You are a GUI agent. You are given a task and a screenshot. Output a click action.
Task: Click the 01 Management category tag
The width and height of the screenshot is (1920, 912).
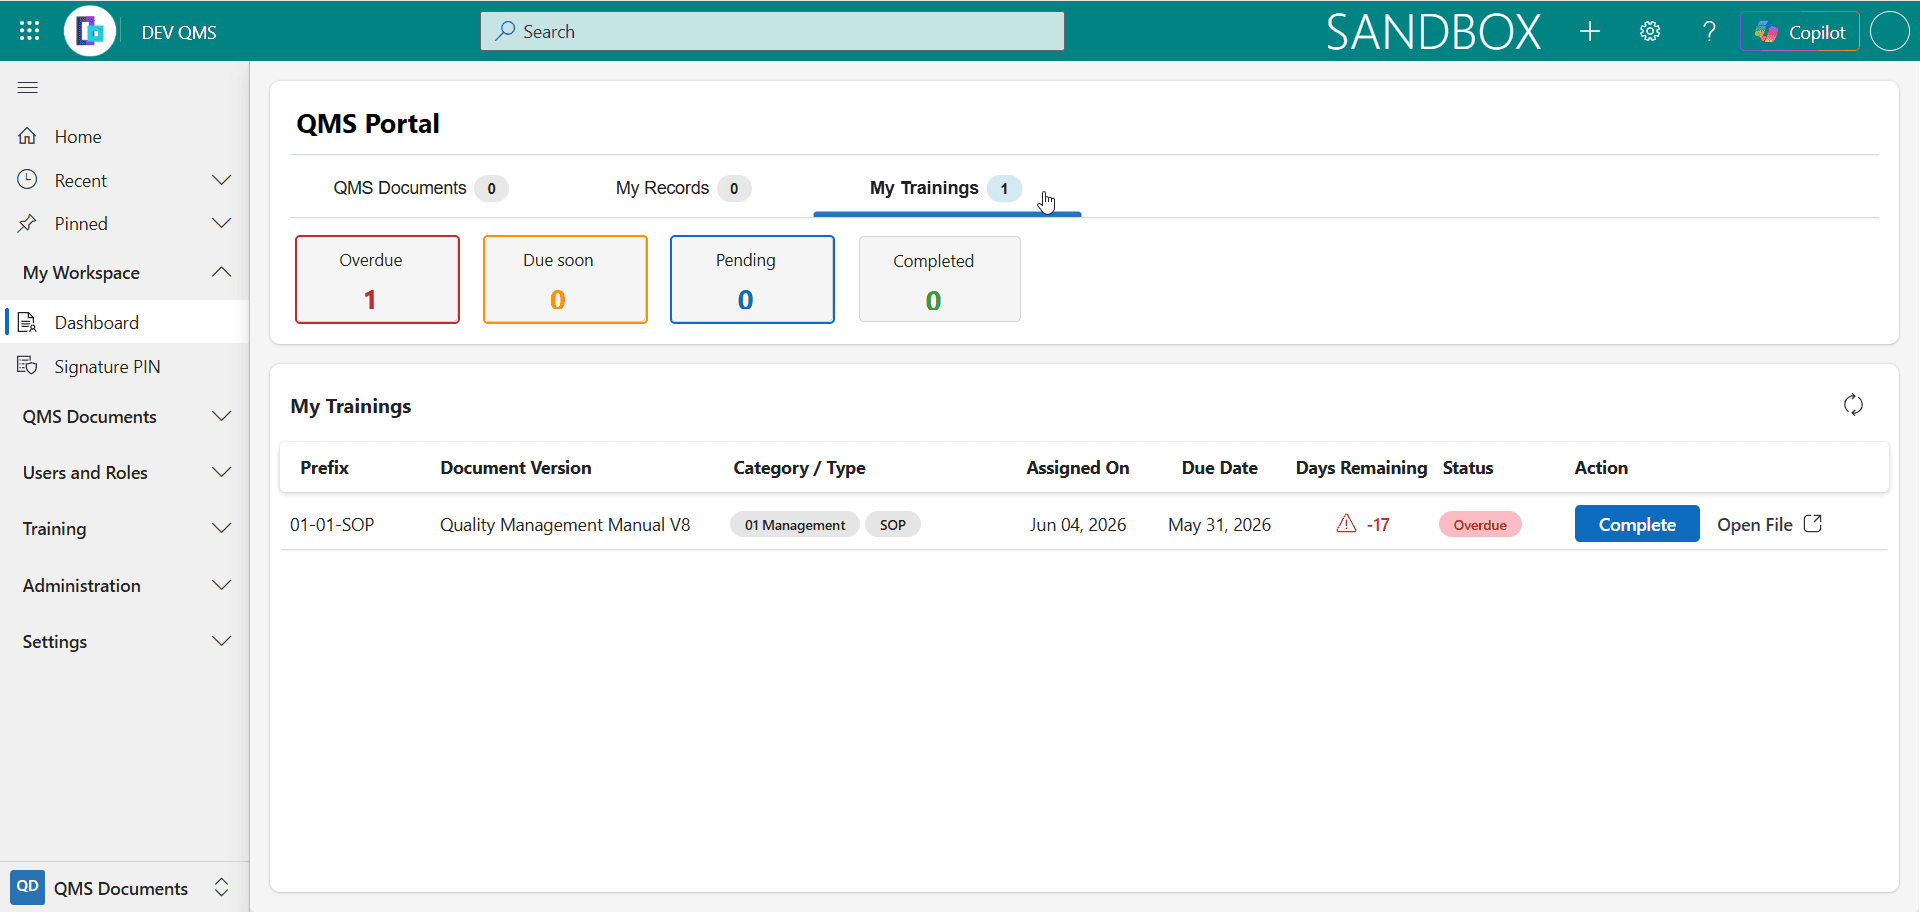[795, 525]
